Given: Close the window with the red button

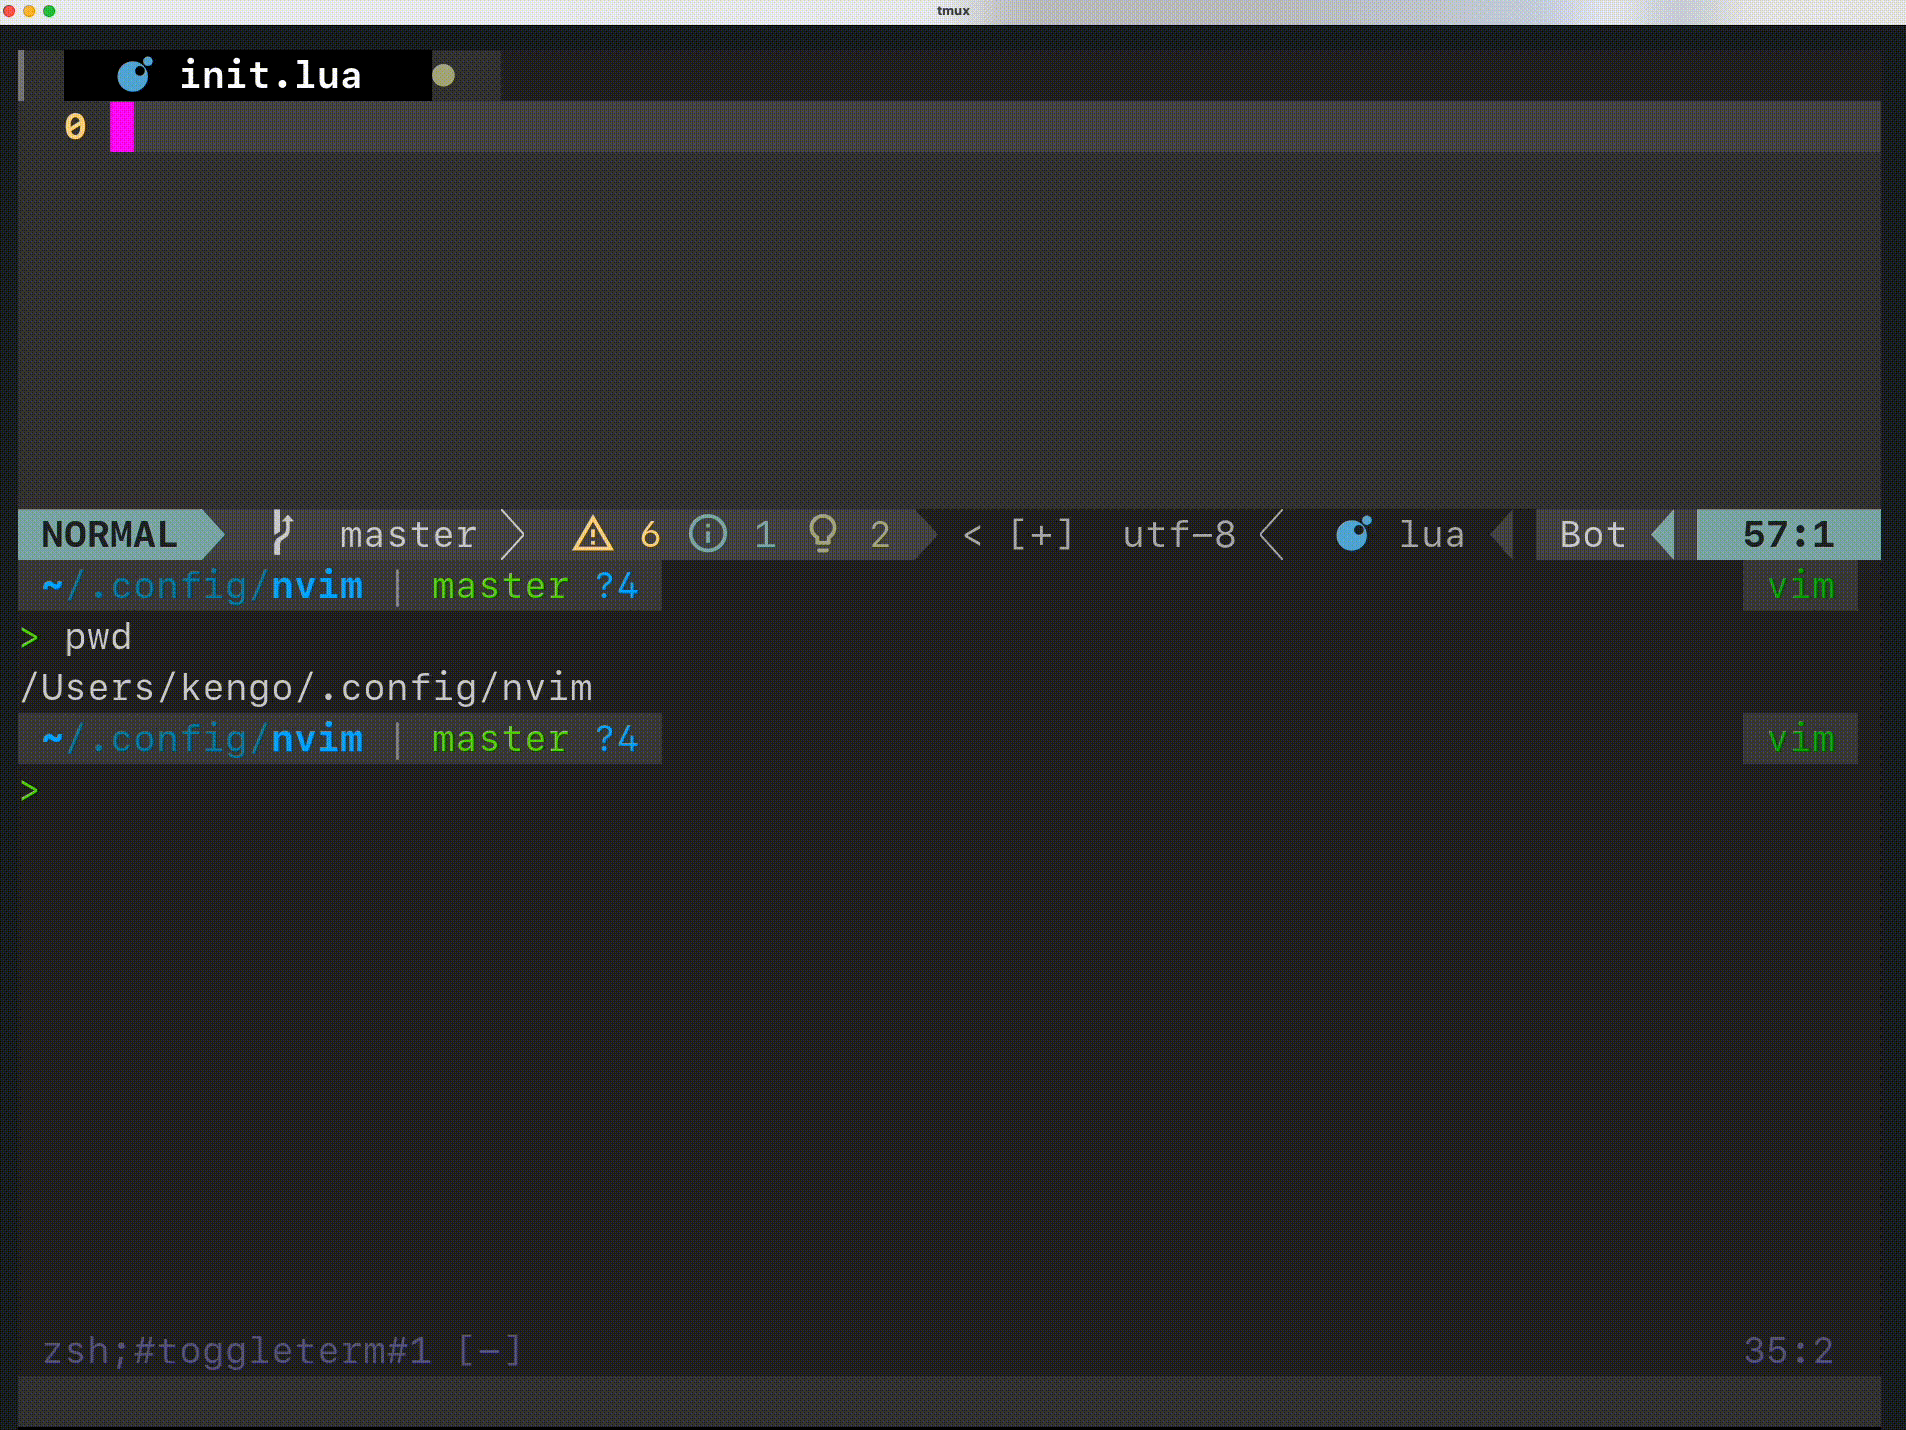Looking at the screenshot, I should (9, 11).
